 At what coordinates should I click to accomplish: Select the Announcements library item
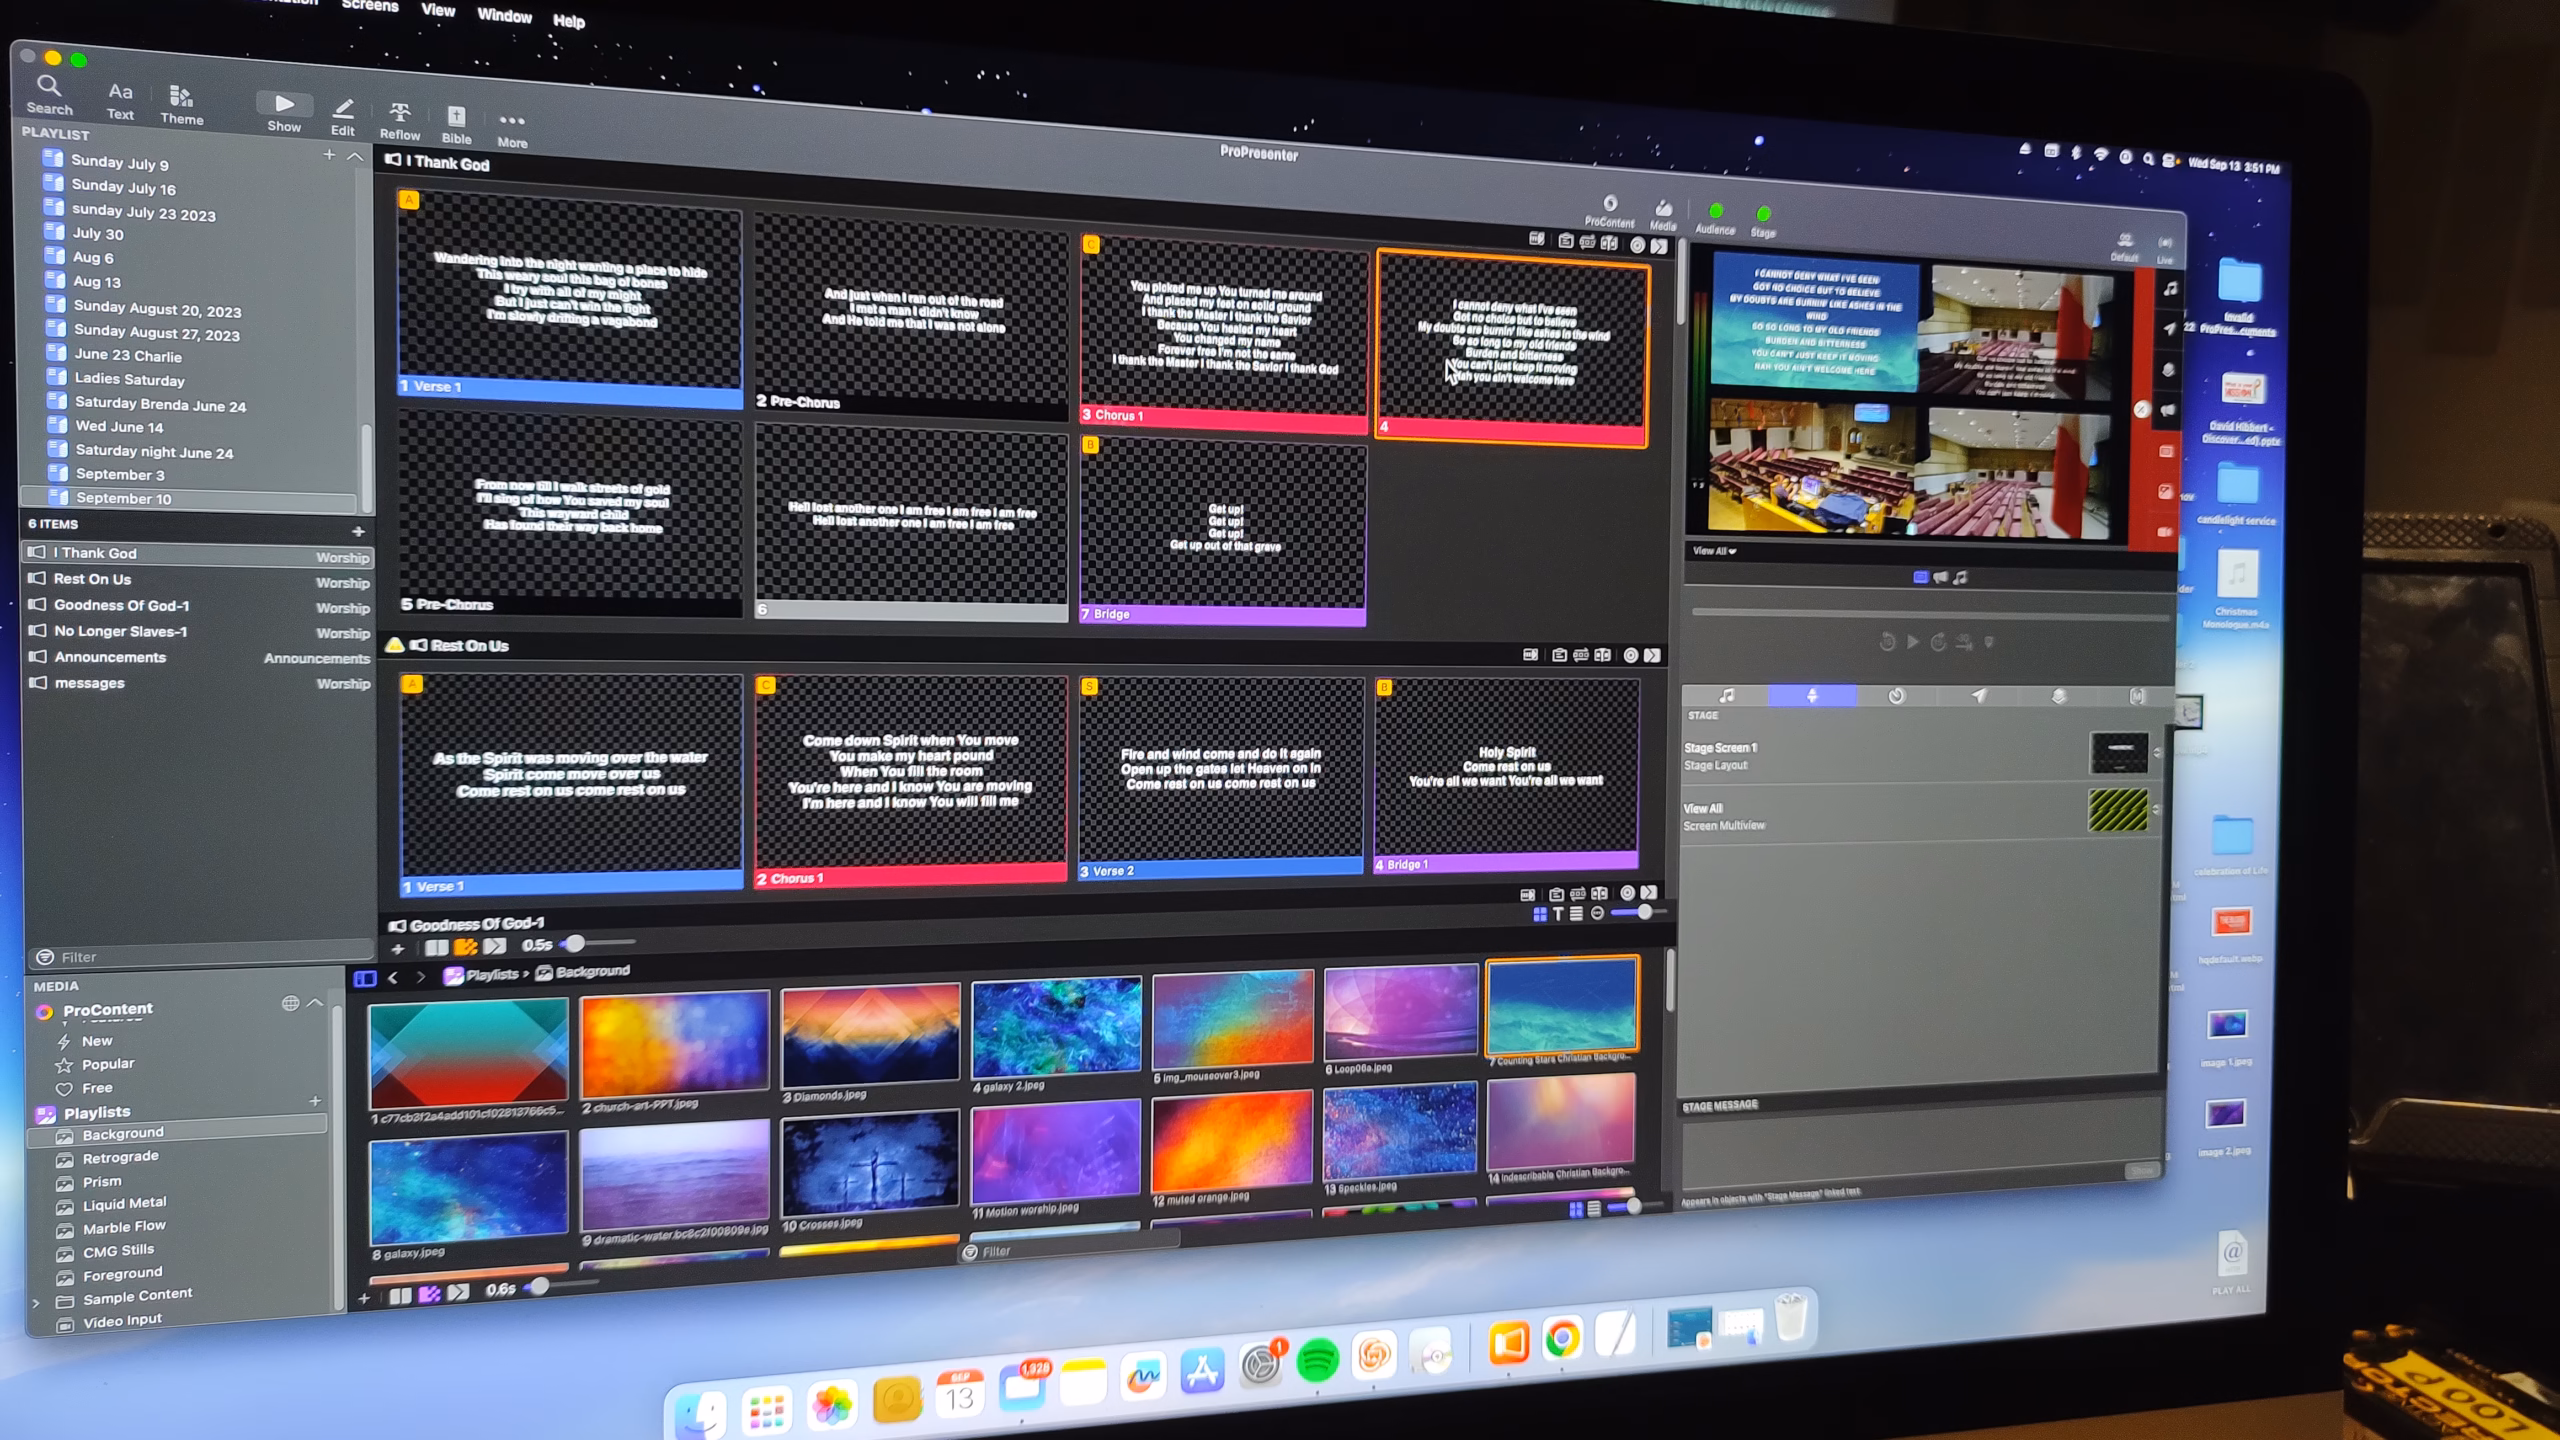[198, 657]
